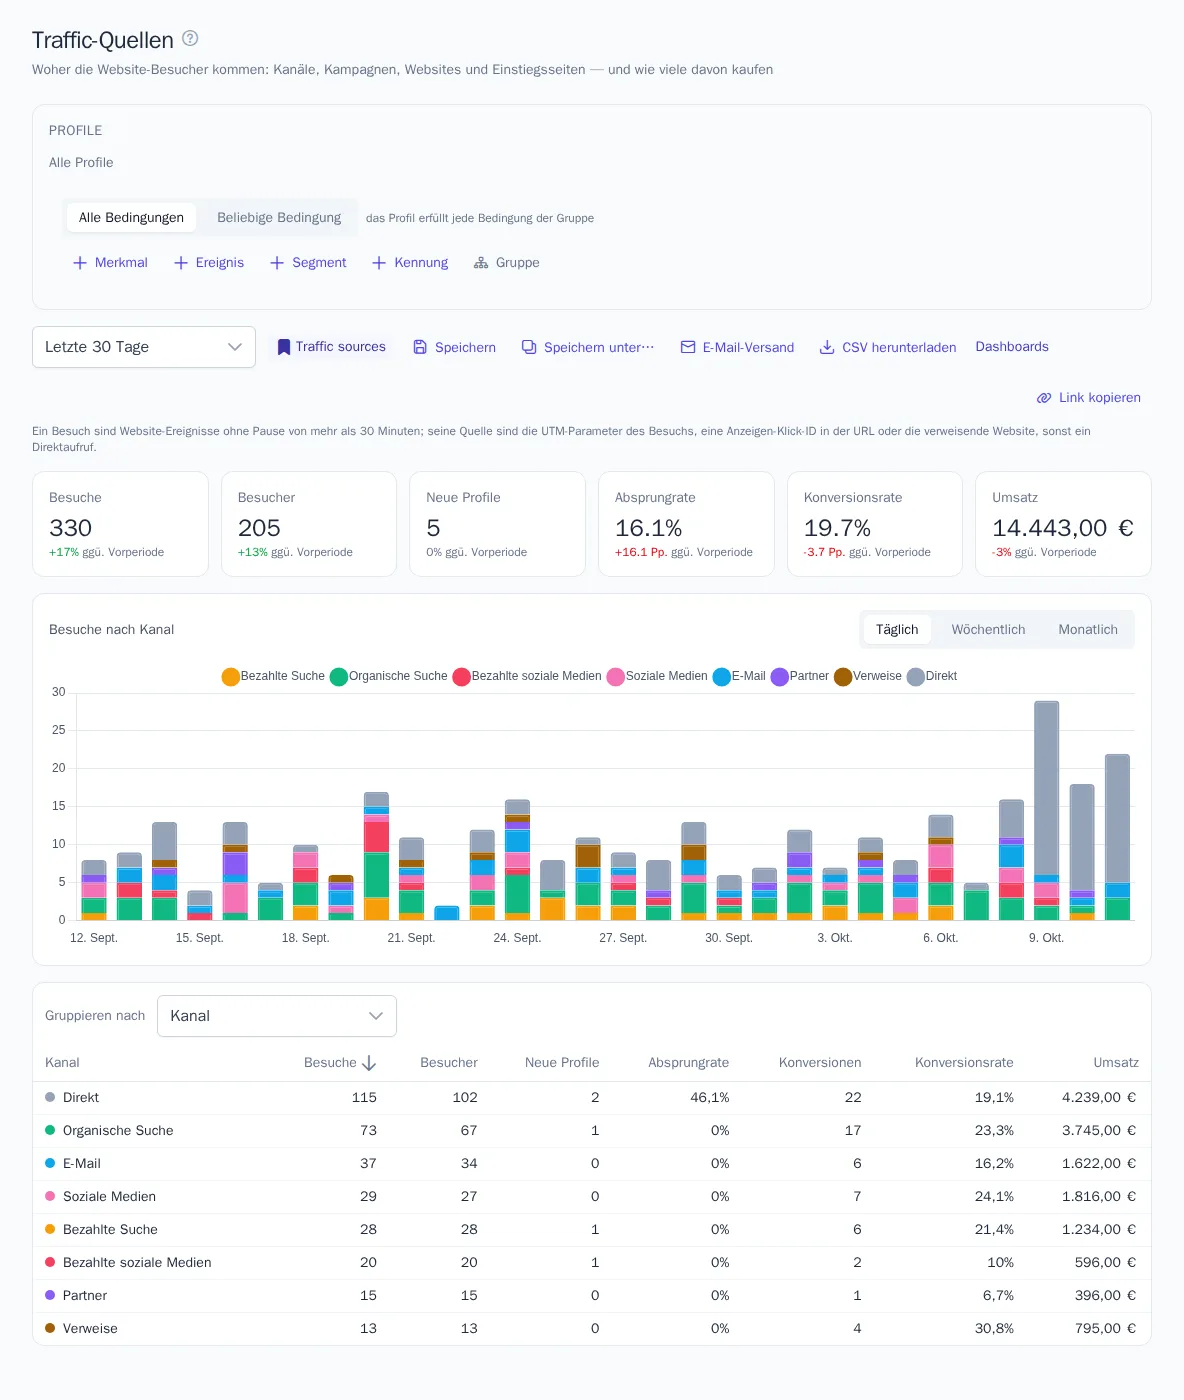Click the plus icon next to Kennung
Image resolution: width=1184 pixels, height=1400 pixels.
(379, 263)
